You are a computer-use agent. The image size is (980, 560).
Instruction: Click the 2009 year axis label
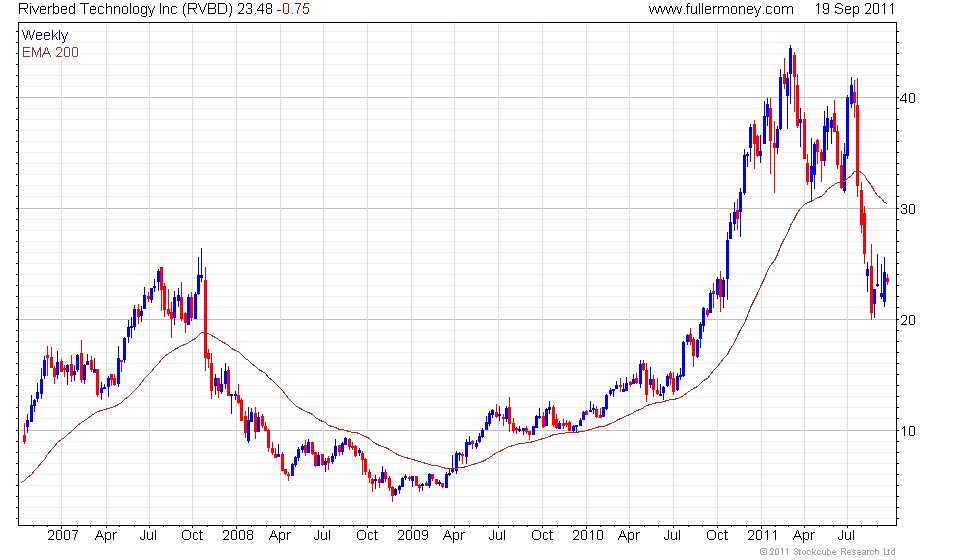point(412,535)
